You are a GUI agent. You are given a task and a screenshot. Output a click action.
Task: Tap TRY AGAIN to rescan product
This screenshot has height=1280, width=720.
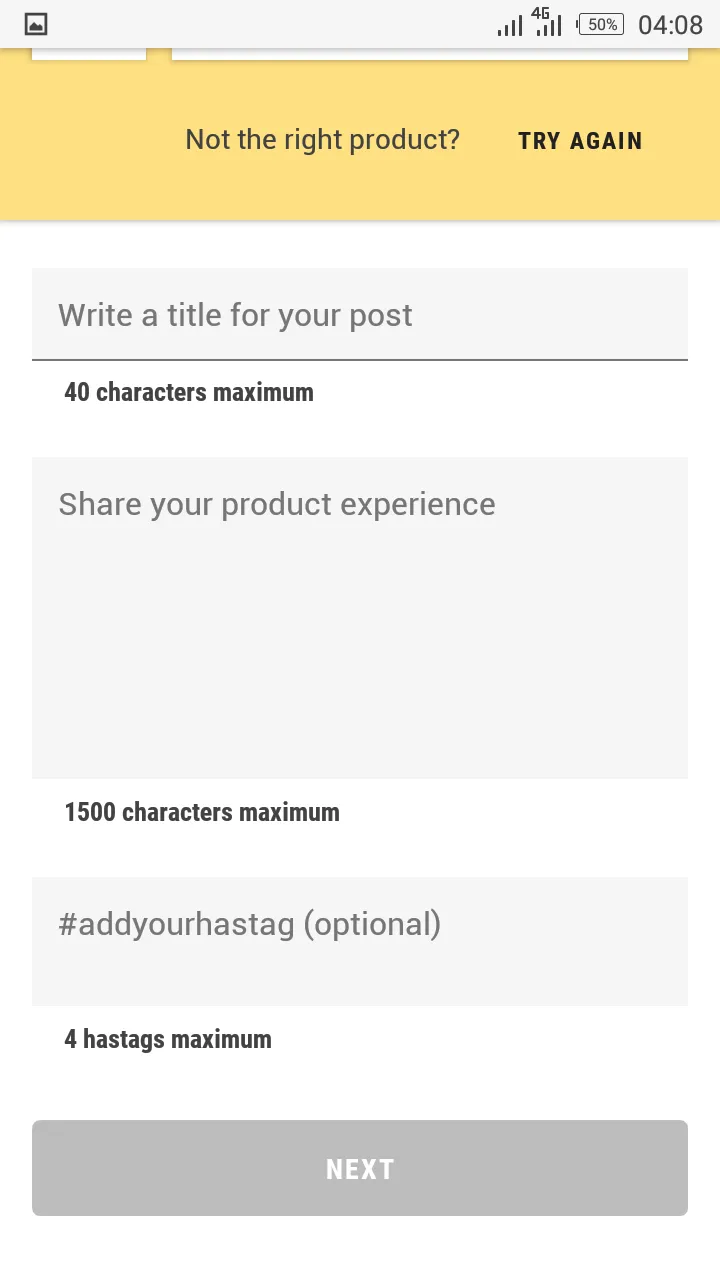[x=580, y=141]
